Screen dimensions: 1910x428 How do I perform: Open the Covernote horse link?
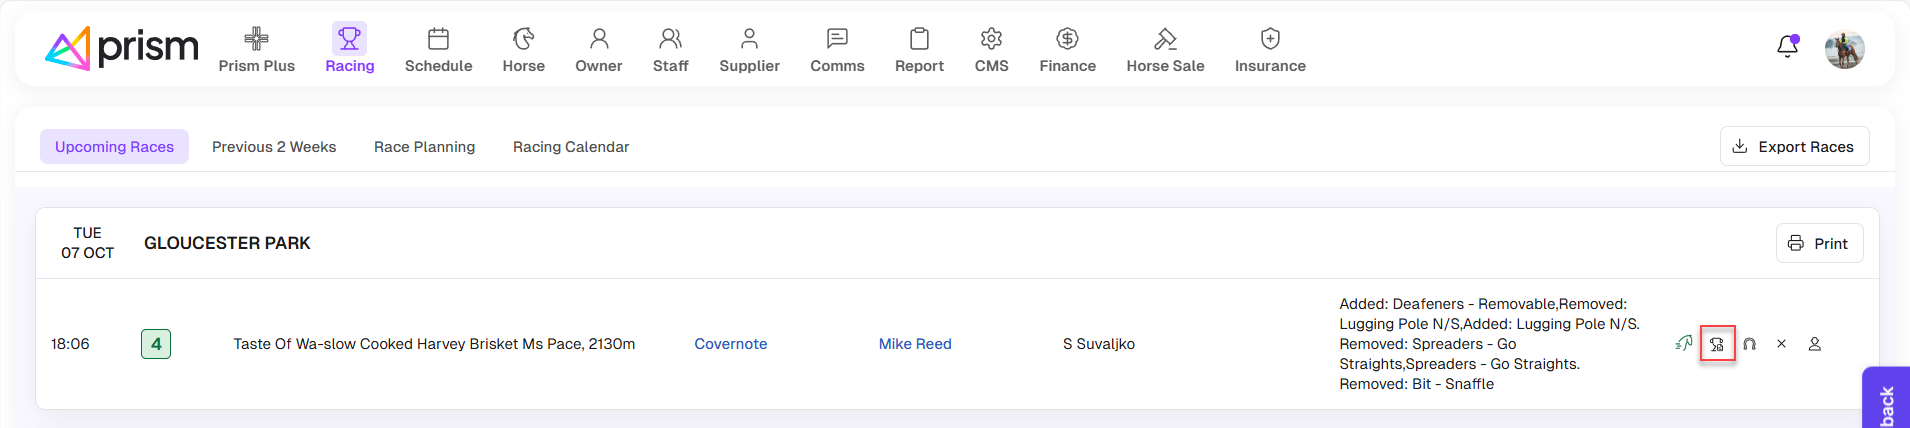730,344
